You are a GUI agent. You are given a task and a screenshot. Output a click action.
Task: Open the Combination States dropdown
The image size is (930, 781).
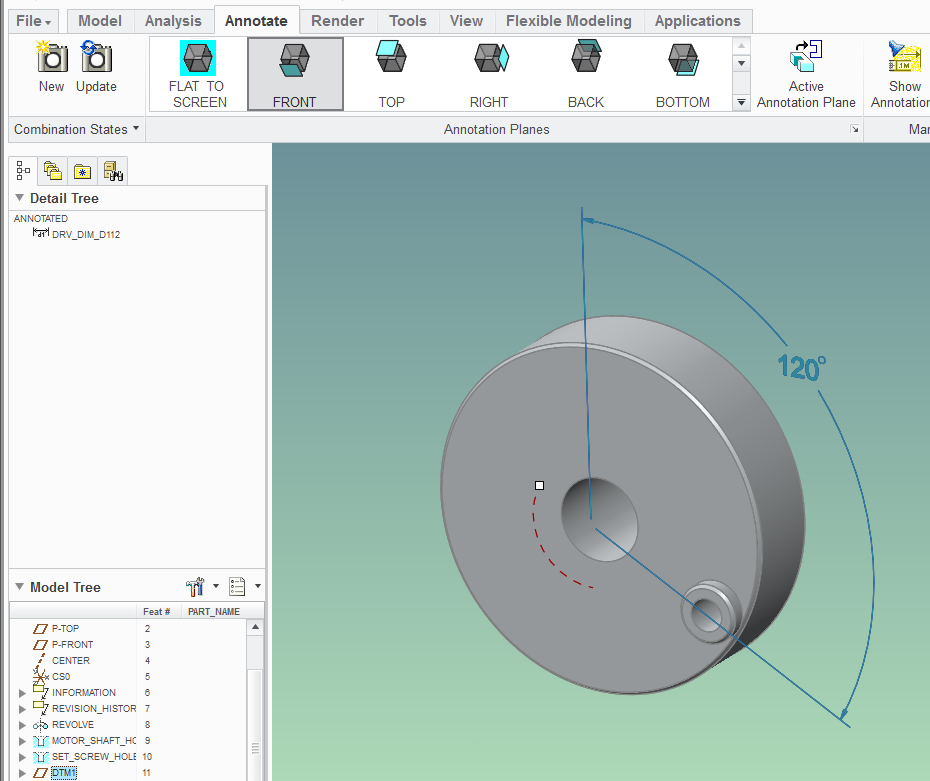[77, 129]
